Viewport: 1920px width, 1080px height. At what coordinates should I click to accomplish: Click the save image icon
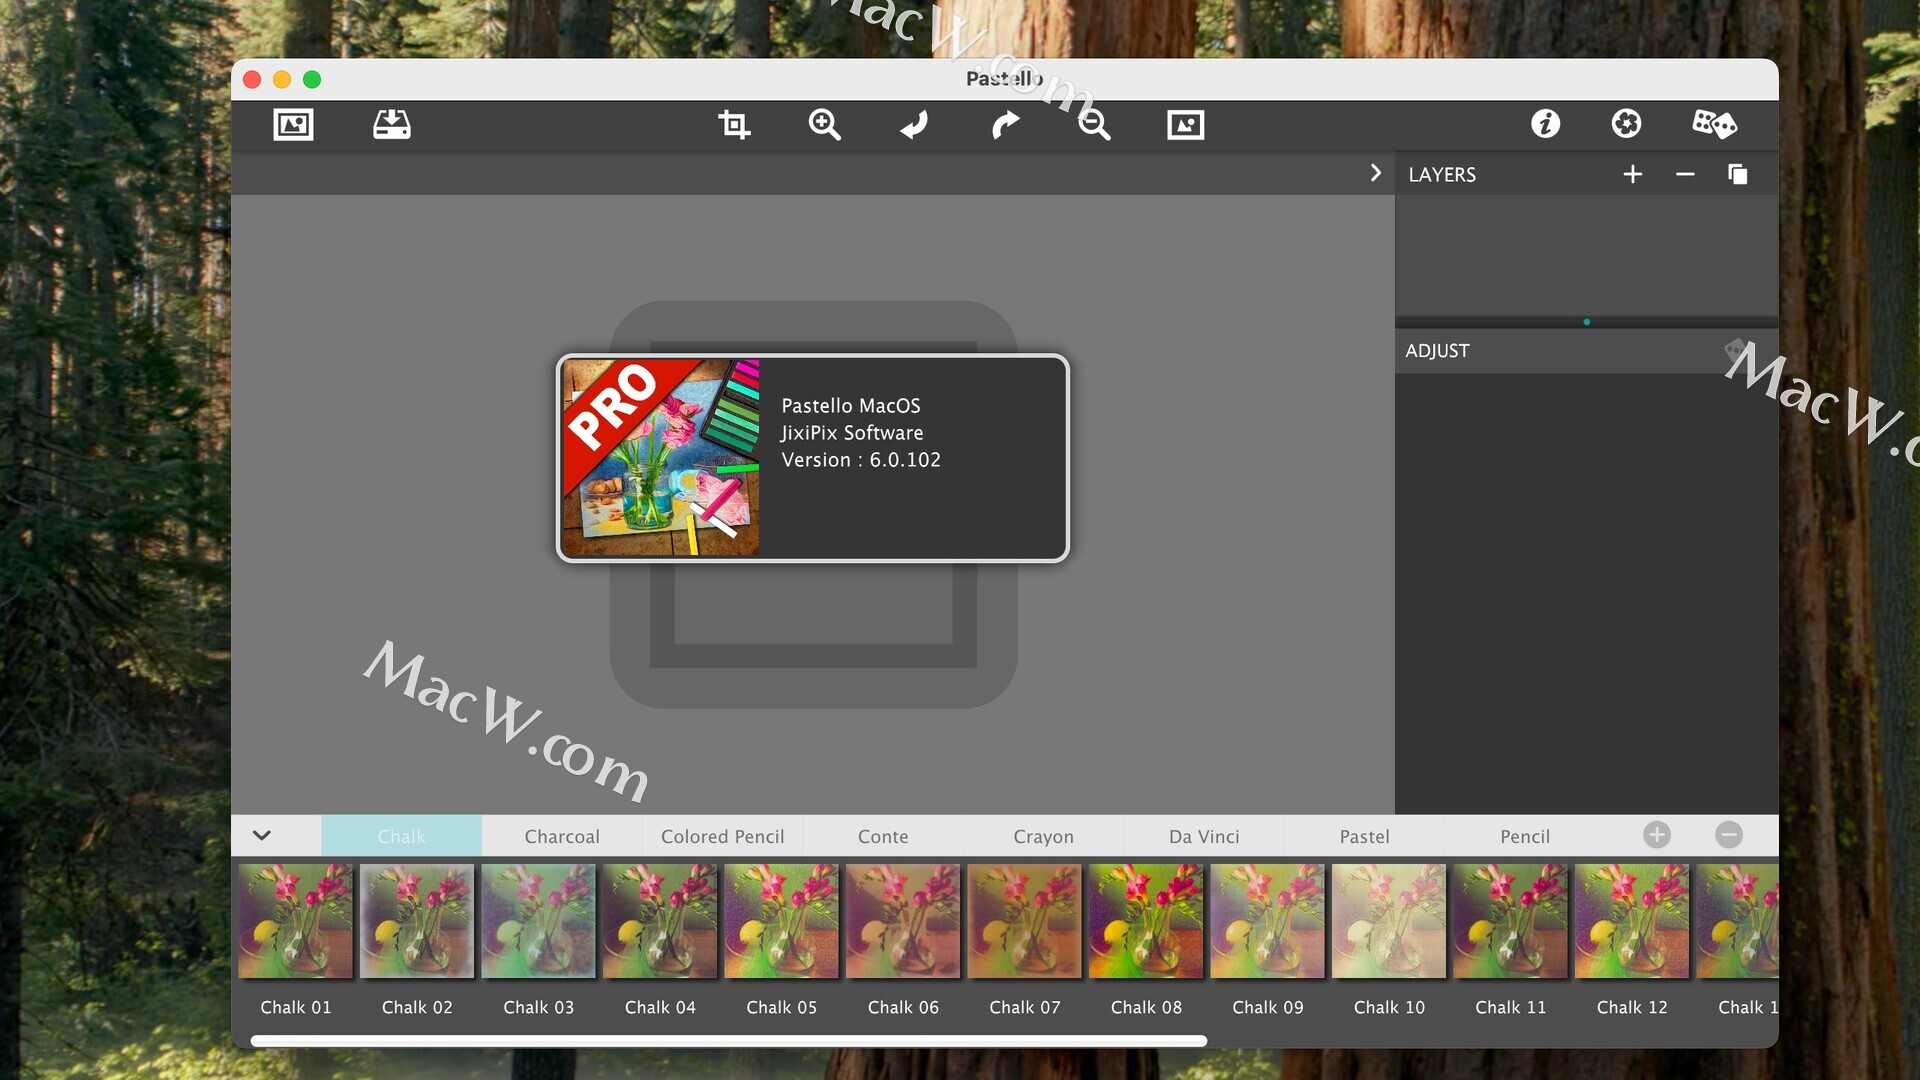point(392,125)
